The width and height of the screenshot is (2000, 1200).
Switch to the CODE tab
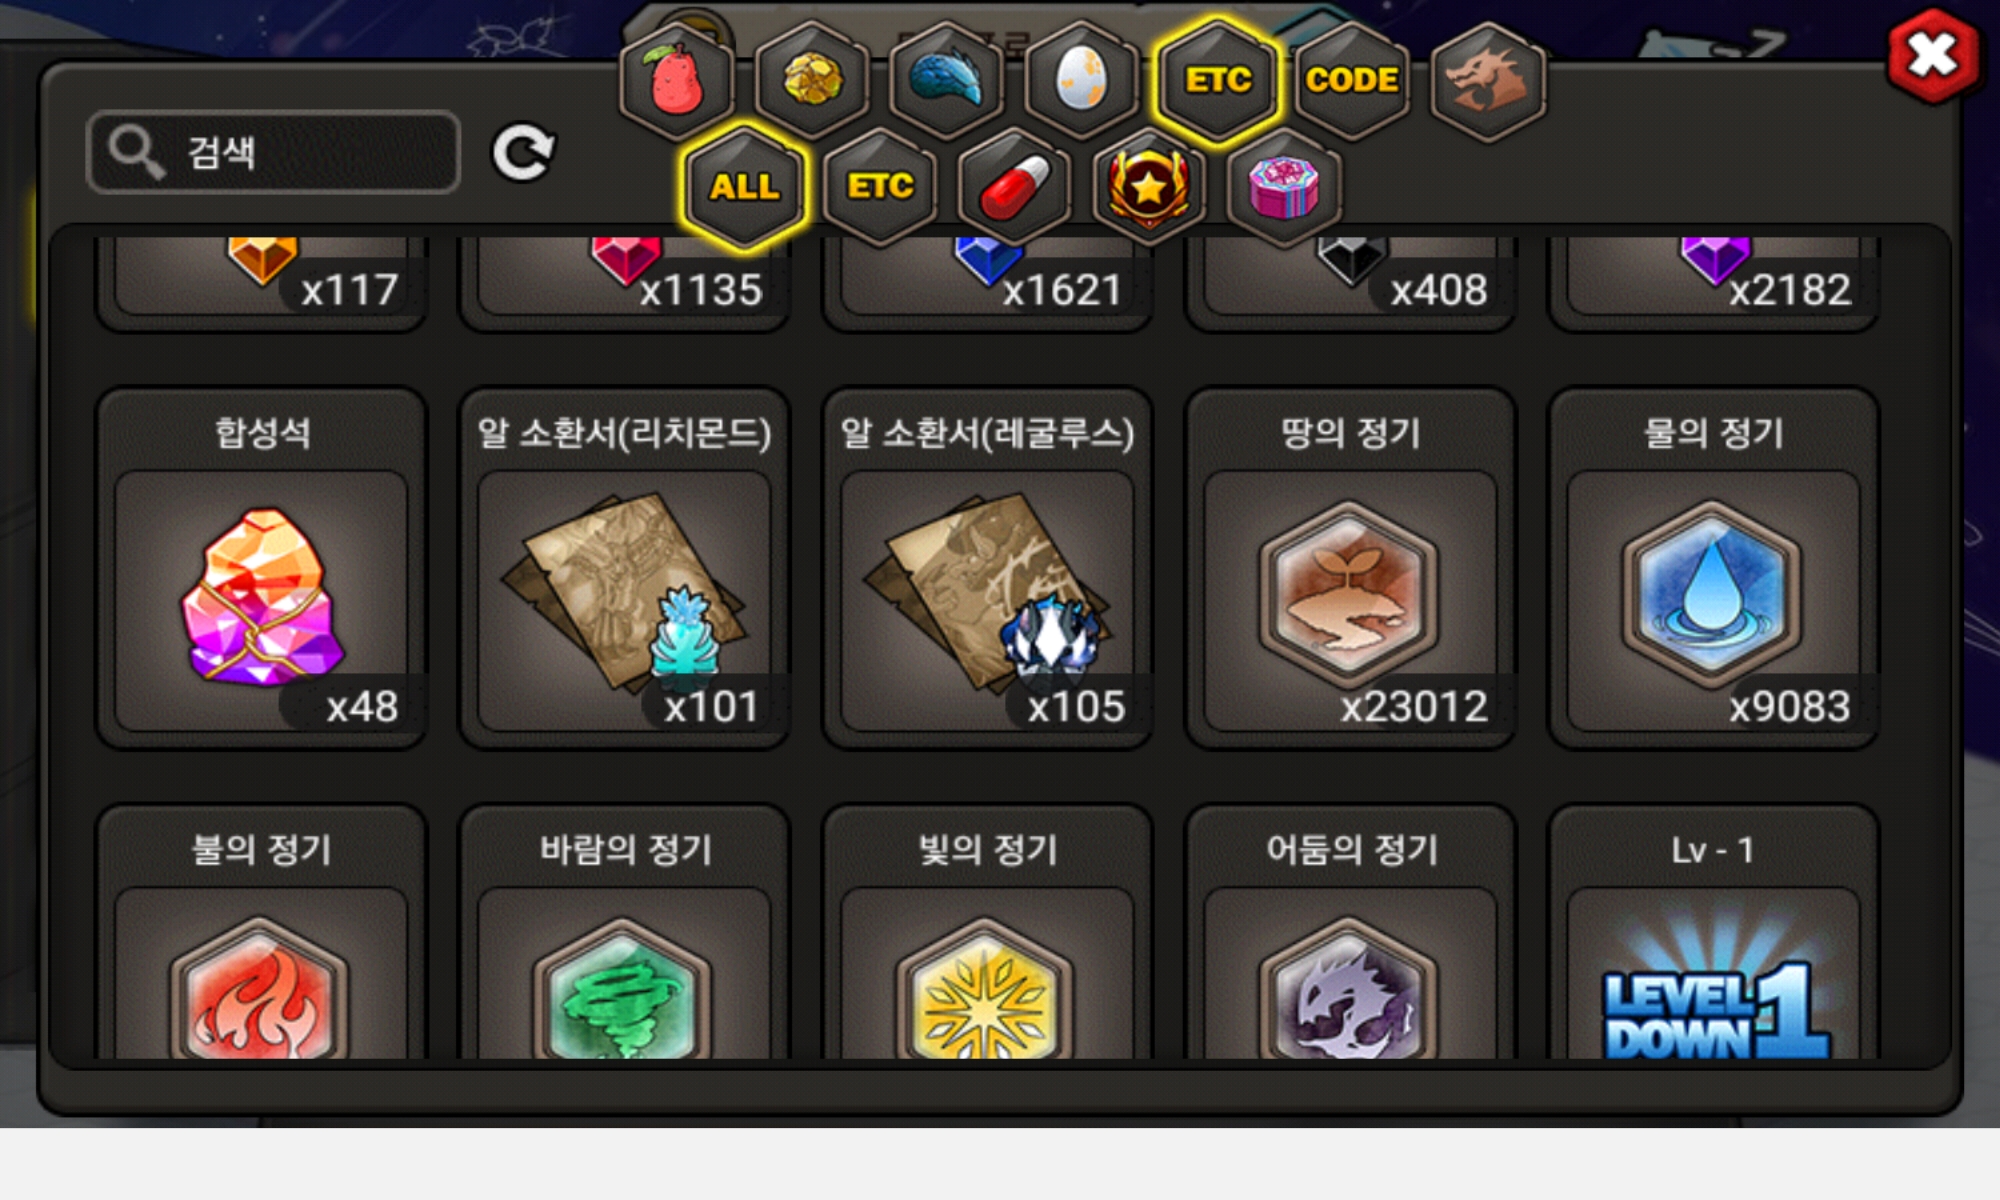pyautogui.click(x=1352, y=80)
